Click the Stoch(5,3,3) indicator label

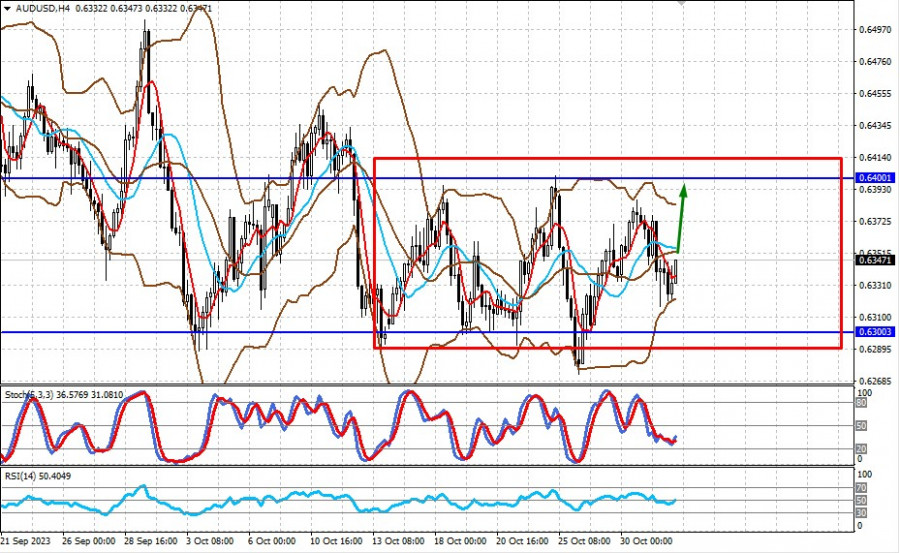pos(29,395)
